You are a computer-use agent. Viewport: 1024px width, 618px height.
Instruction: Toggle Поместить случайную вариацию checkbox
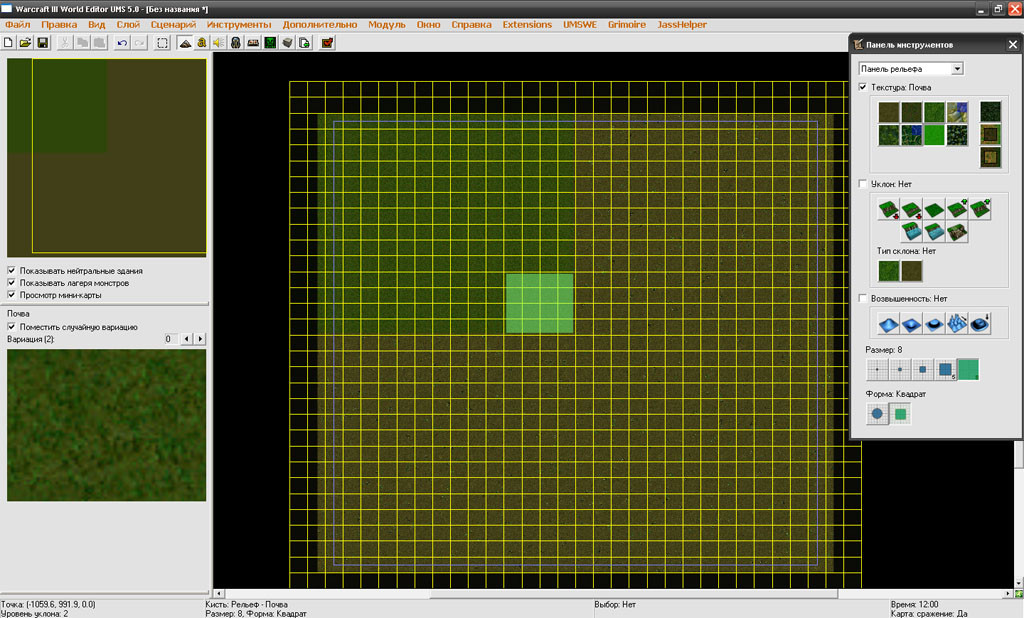click(11, 327)
